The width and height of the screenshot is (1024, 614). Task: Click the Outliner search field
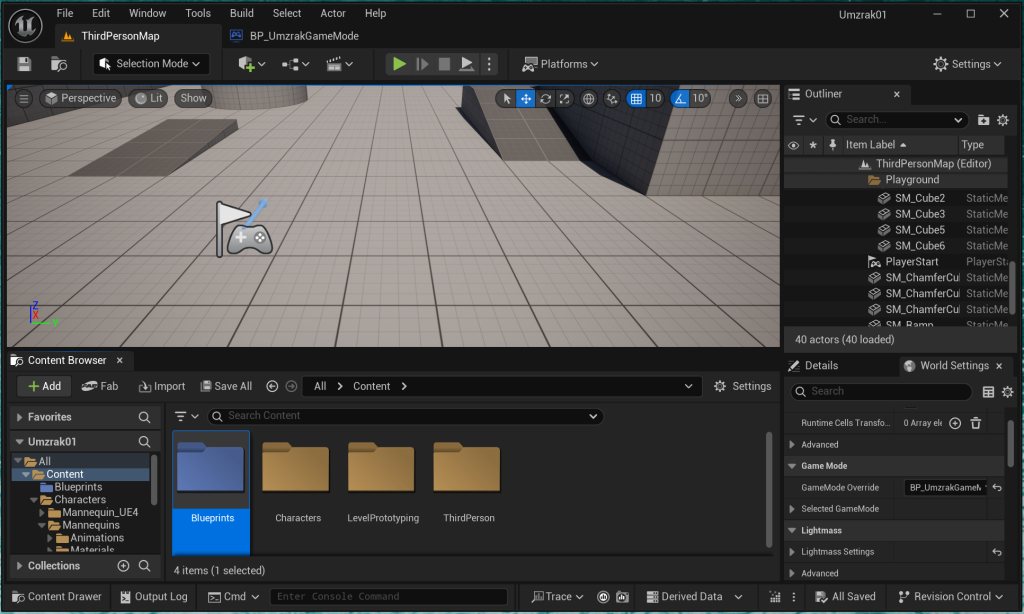[896, 120]
